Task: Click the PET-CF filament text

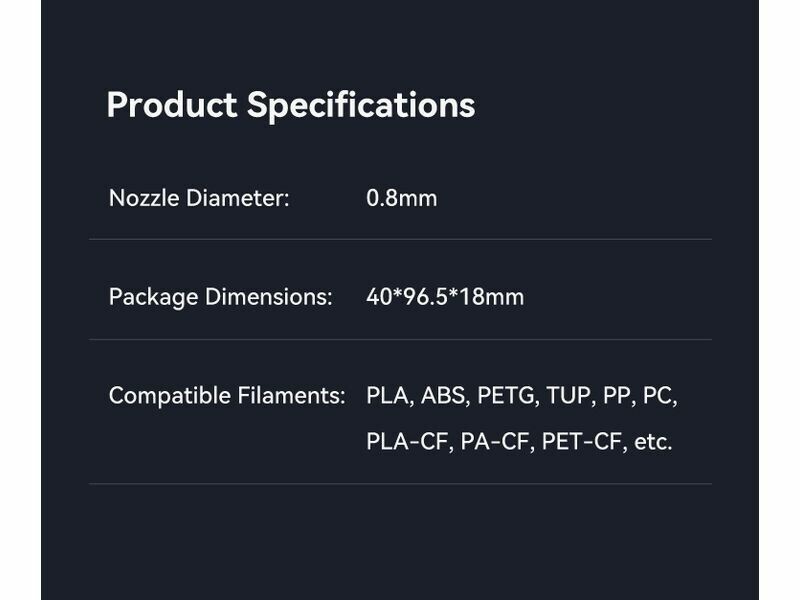Action: [x=582, y=441]
